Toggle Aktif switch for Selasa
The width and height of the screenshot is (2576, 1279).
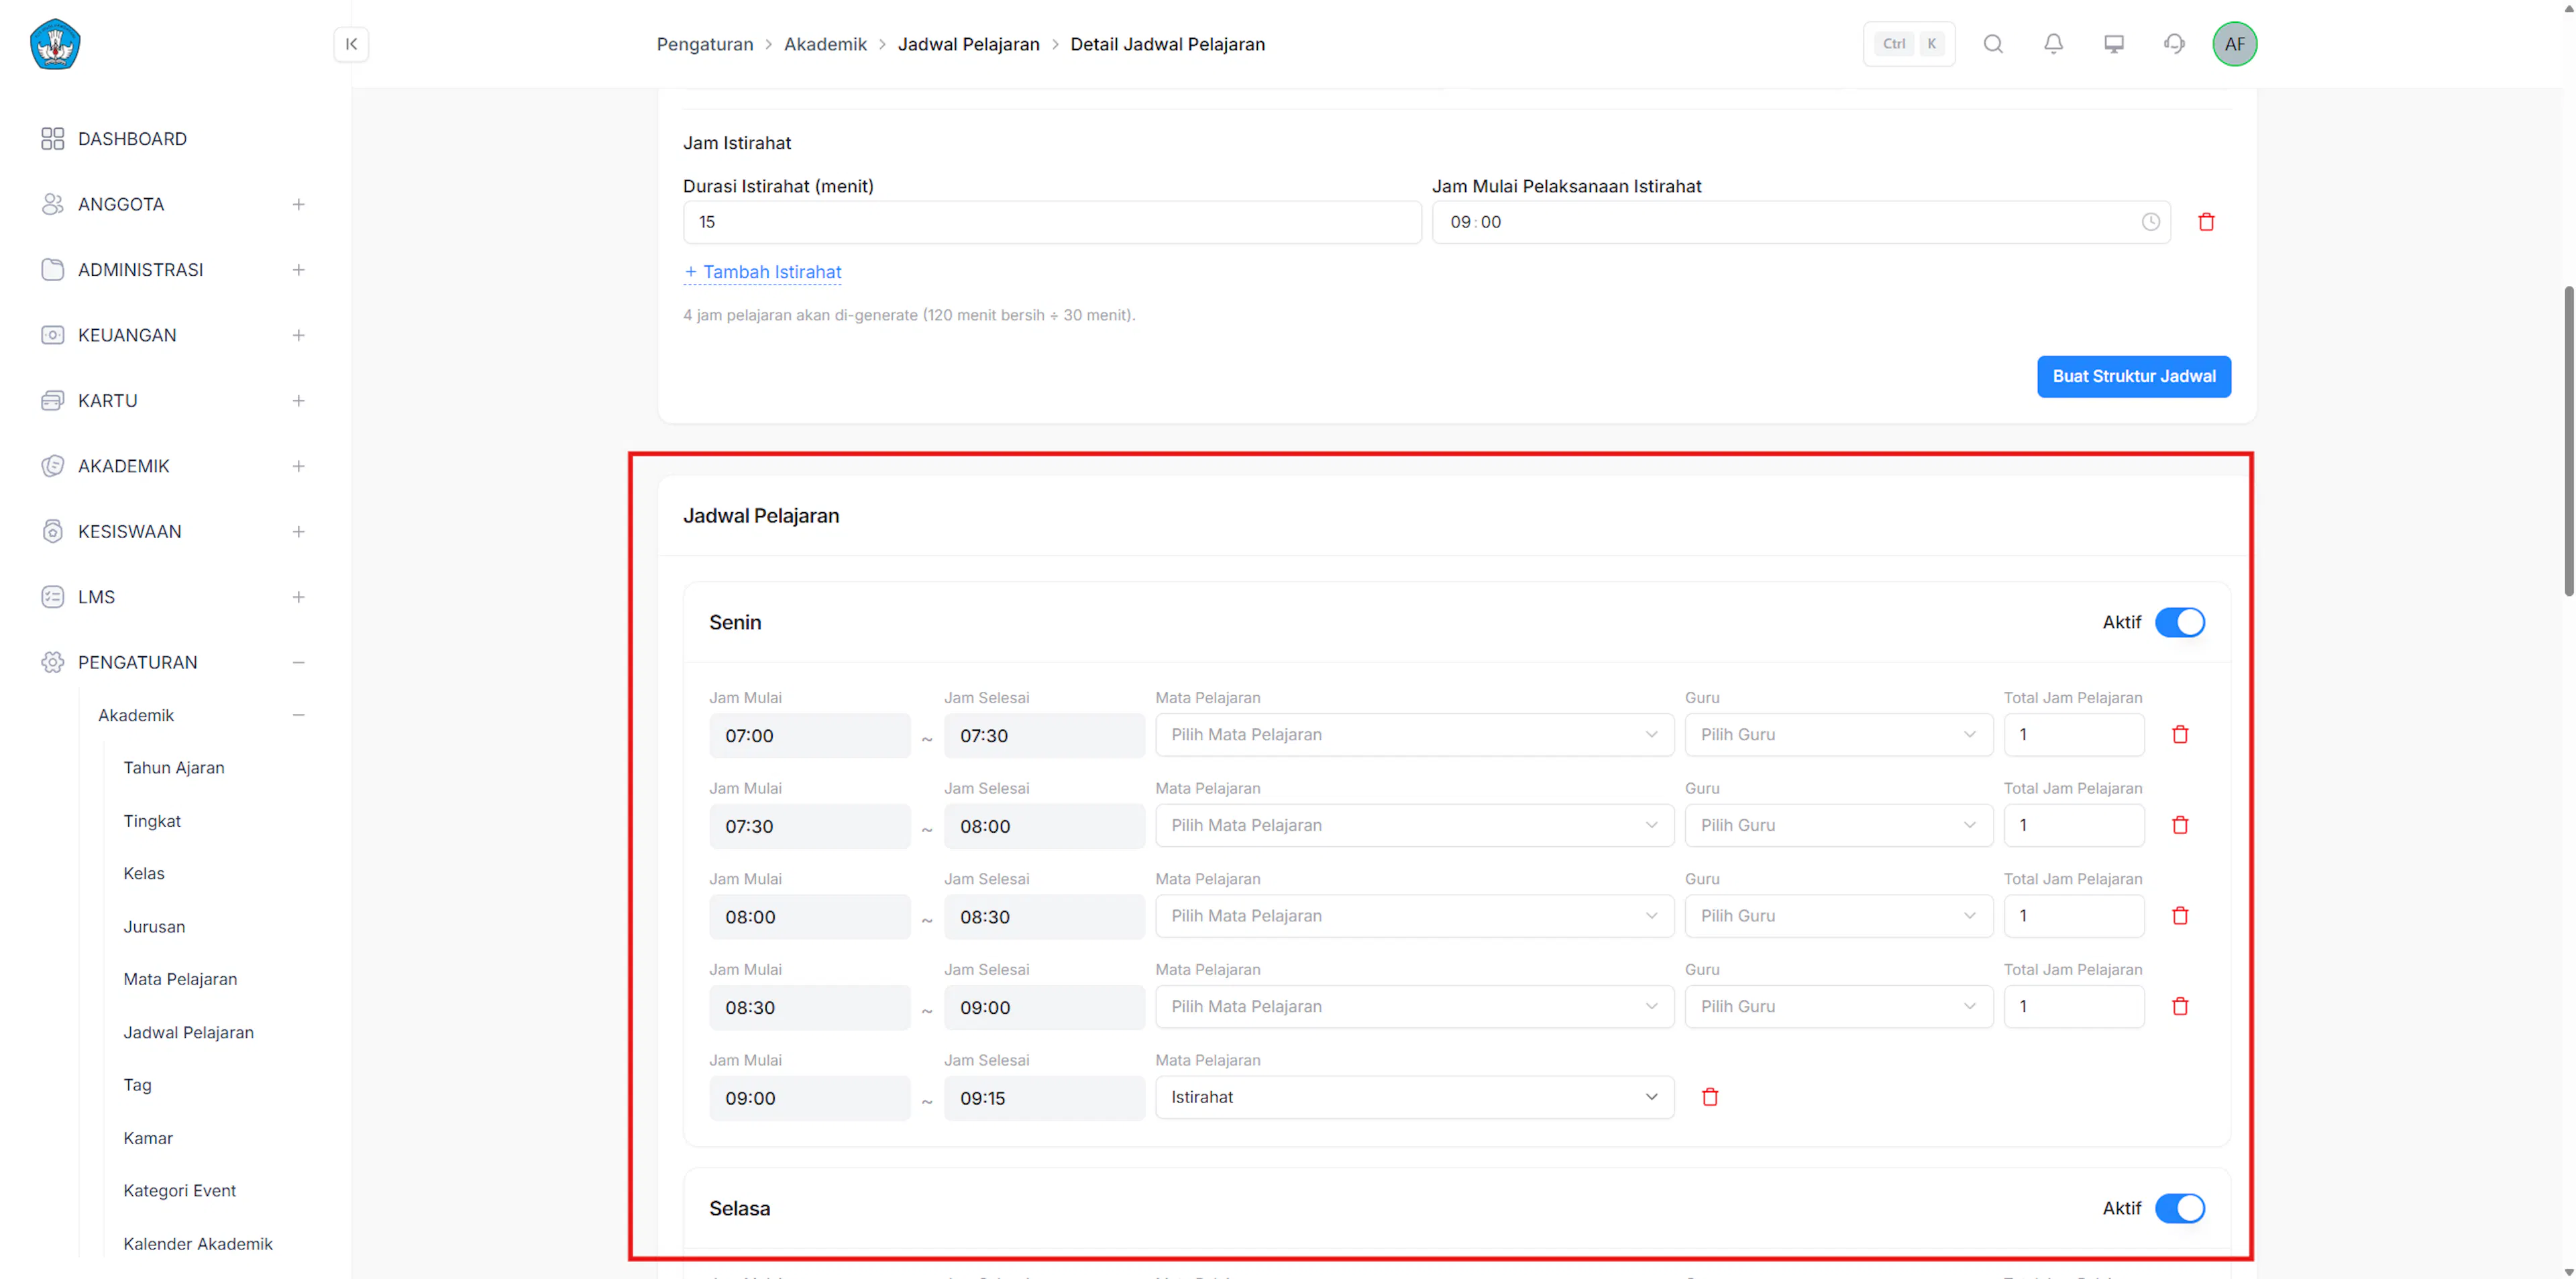[2179, 1208]
